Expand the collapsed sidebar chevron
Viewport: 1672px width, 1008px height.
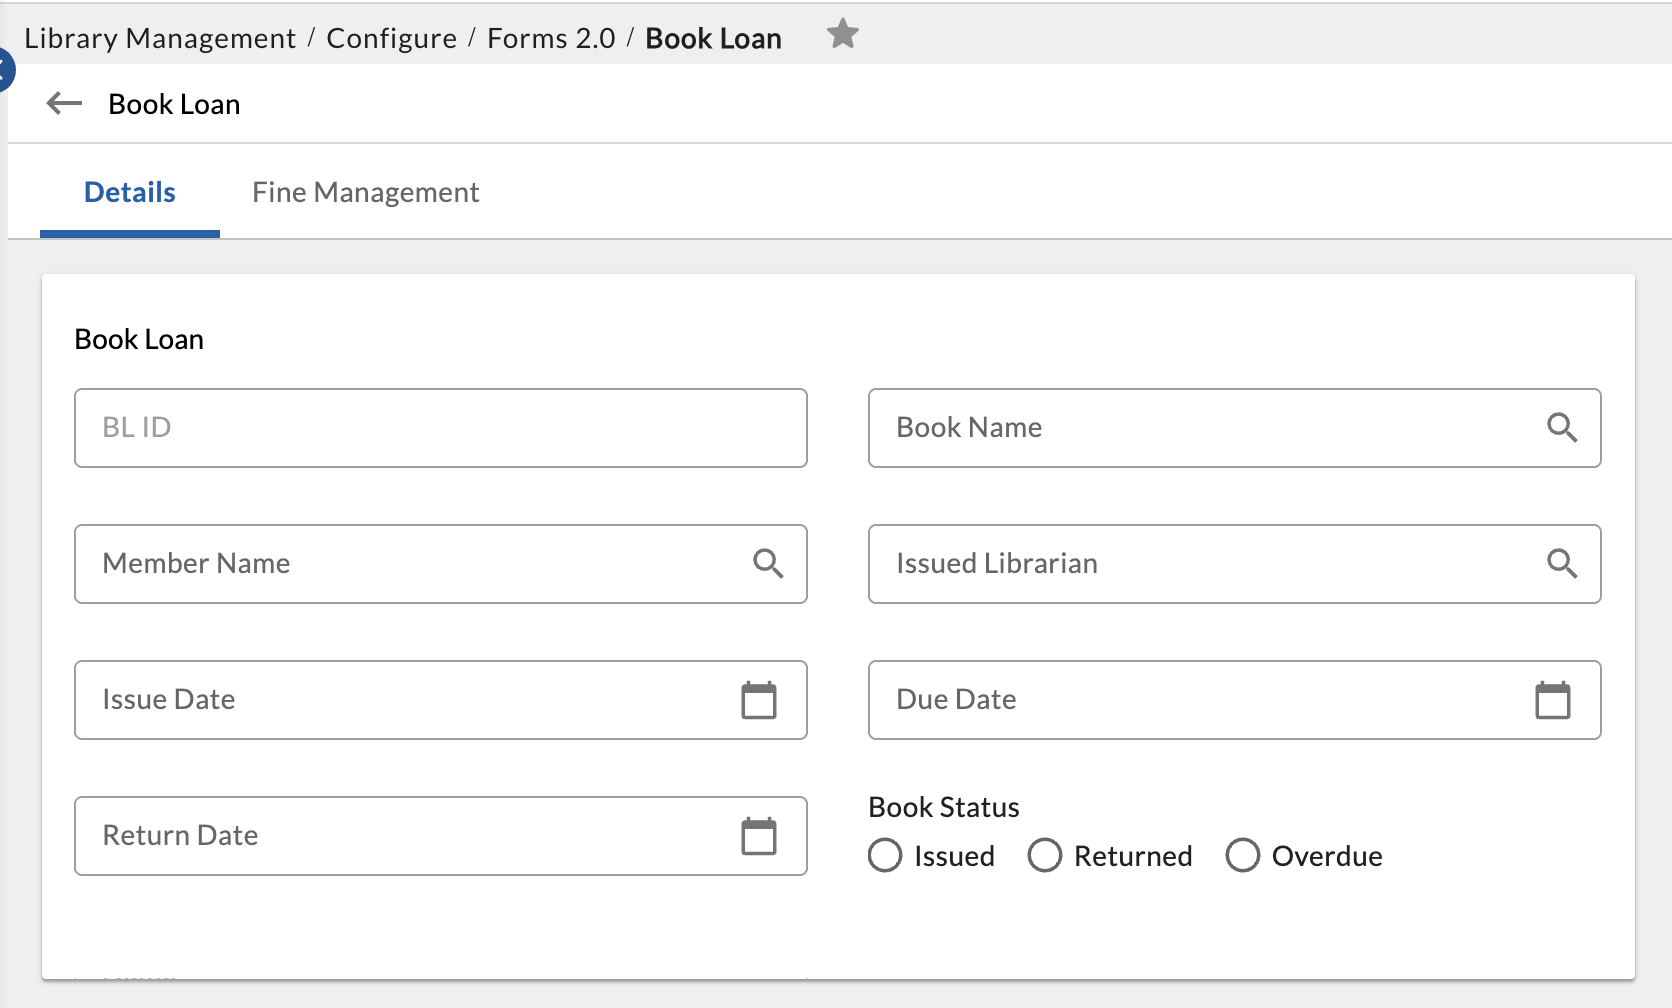tap(5, 71)
